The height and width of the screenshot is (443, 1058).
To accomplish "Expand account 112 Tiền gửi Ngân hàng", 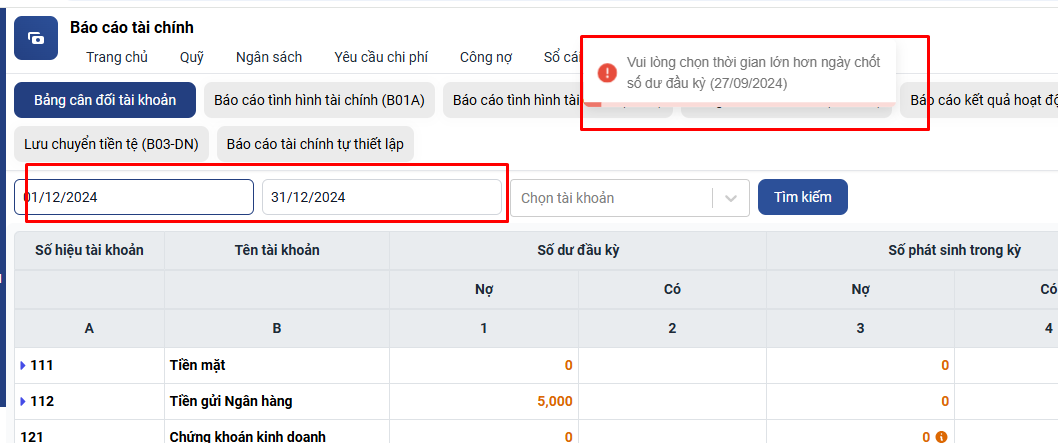I will pyautogui.click(x=23, y=401).
